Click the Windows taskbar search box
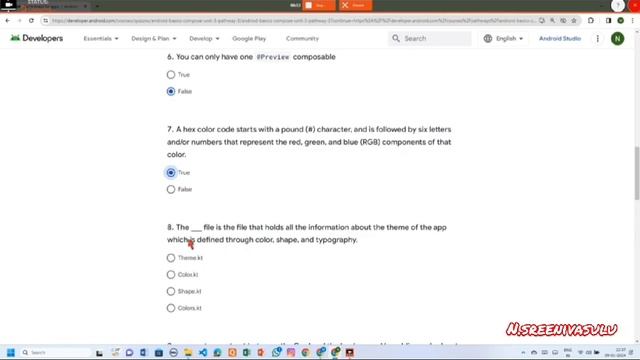 [x=56, y=352]
